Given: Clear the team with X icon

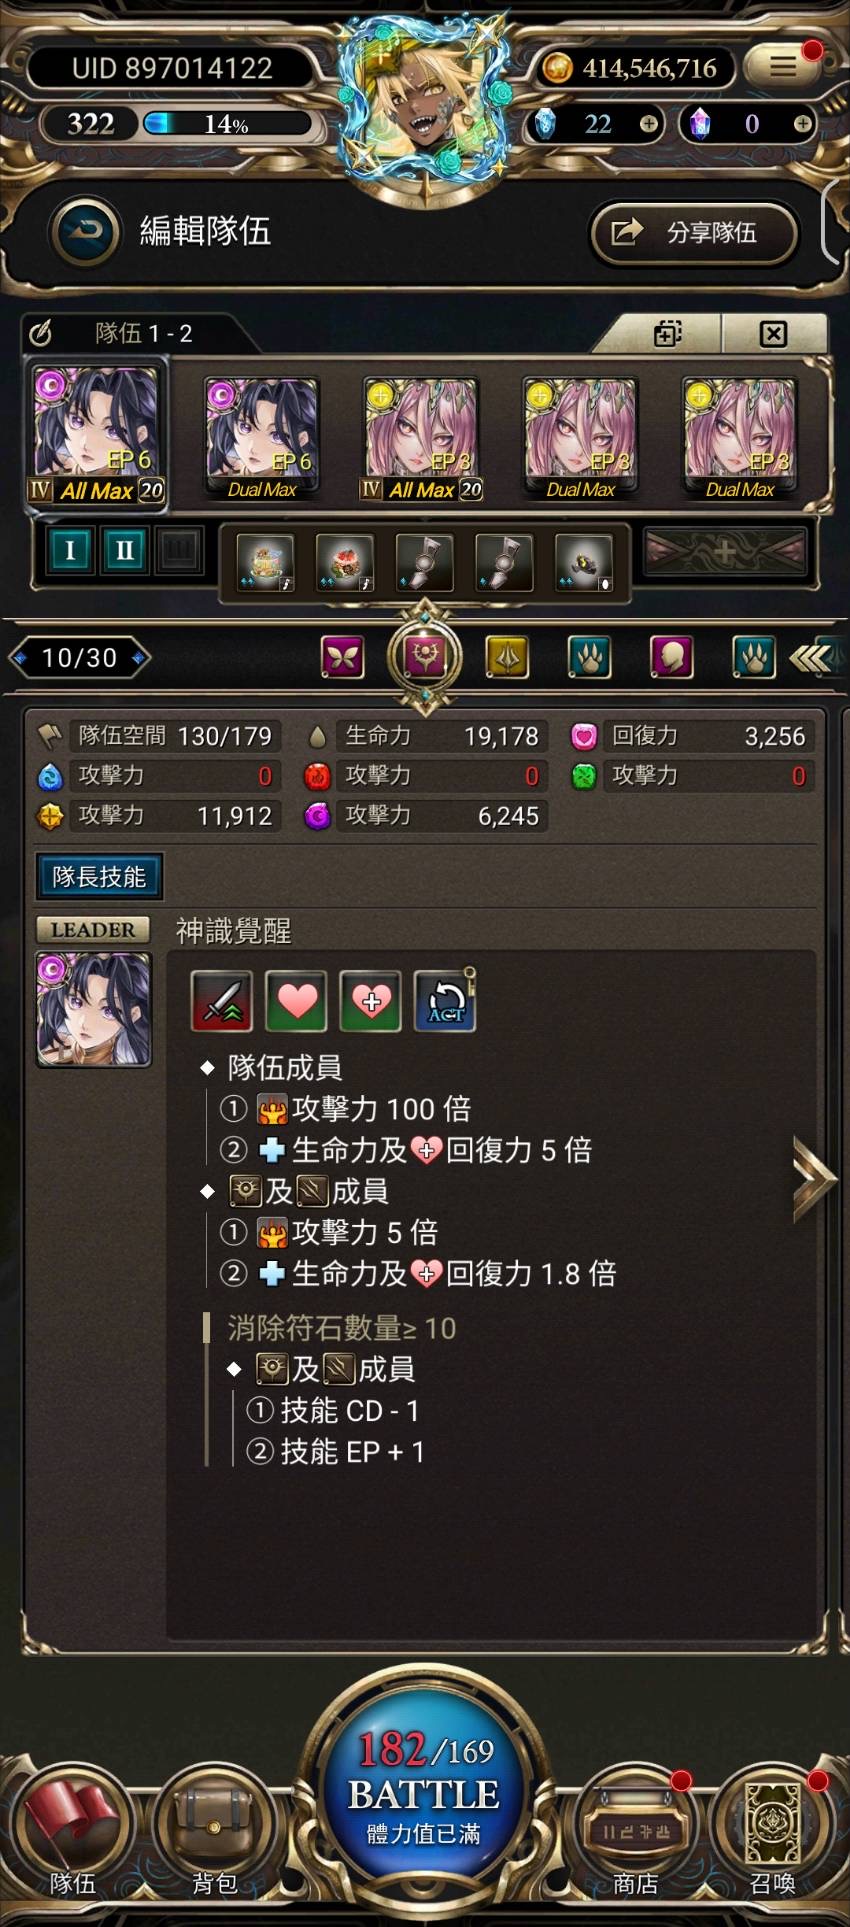Looking at the screenshot, I should pyautogui.click(x=773, y=333).
